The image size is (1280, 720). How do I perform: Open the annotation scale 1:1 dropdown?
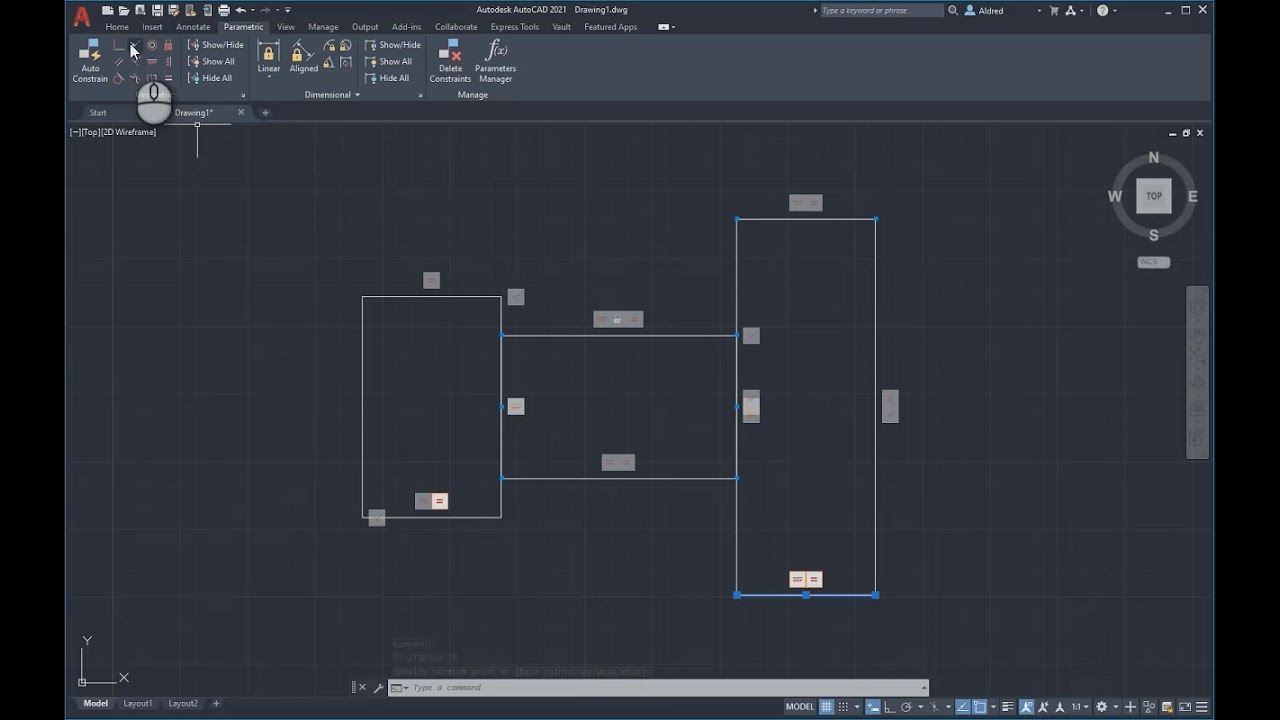(1081, 707)
